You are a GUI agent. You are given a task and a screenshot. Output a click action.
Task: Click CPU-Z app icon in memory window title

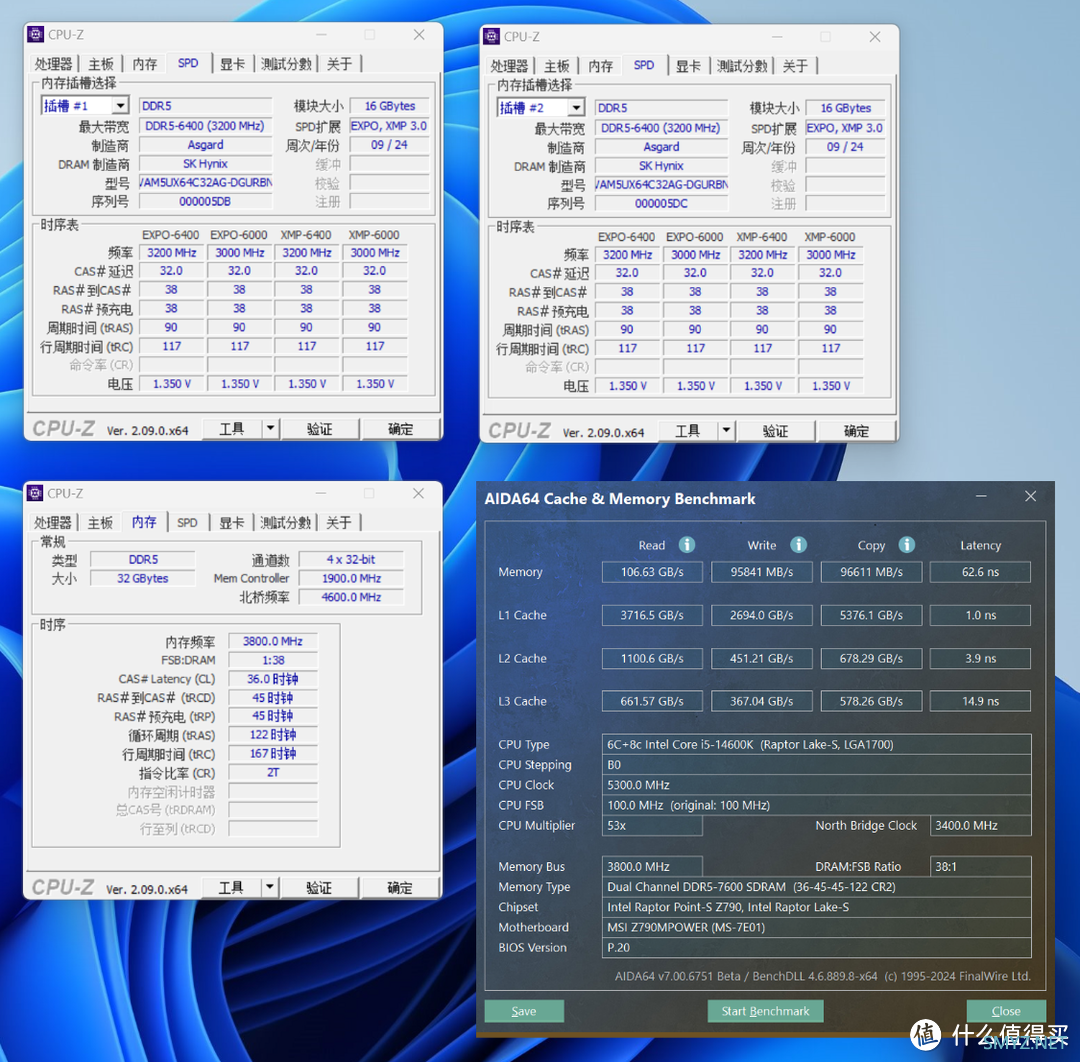35,493
